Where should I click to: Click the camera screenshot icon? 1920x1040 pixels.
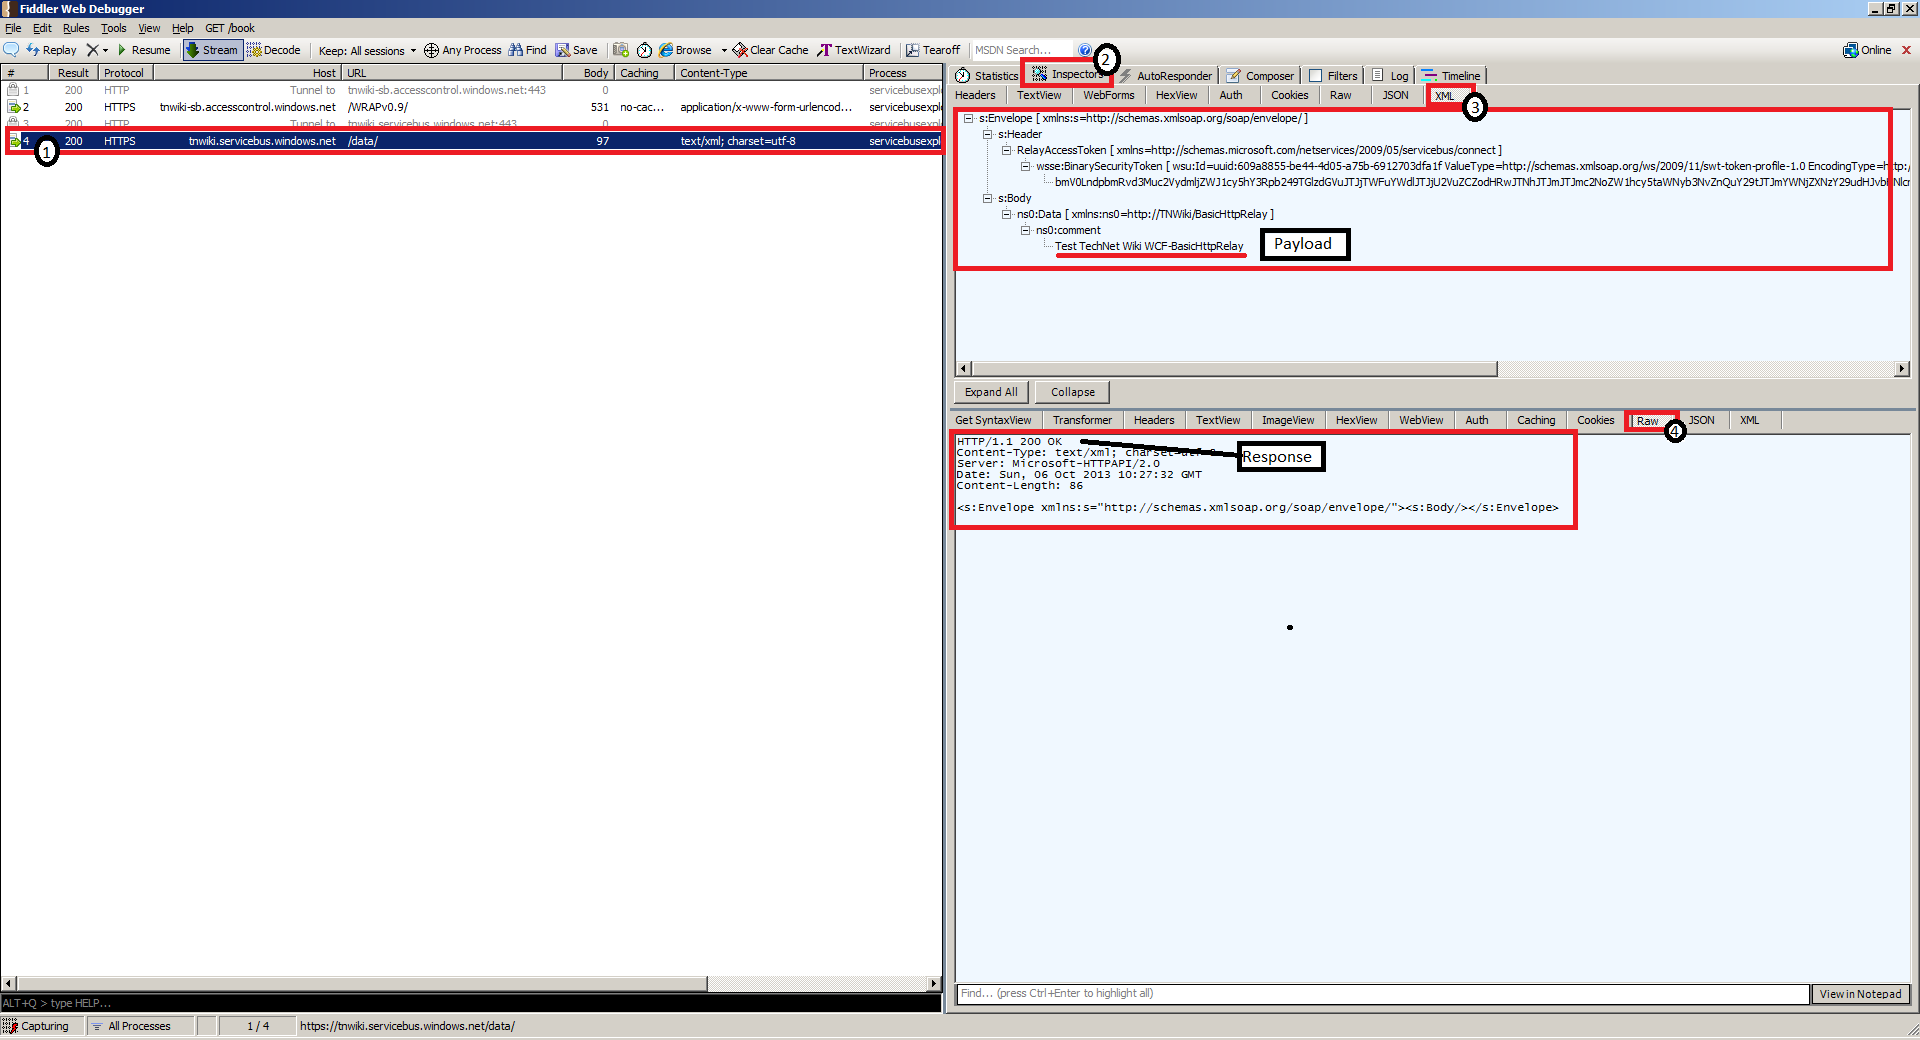(621, 50)
